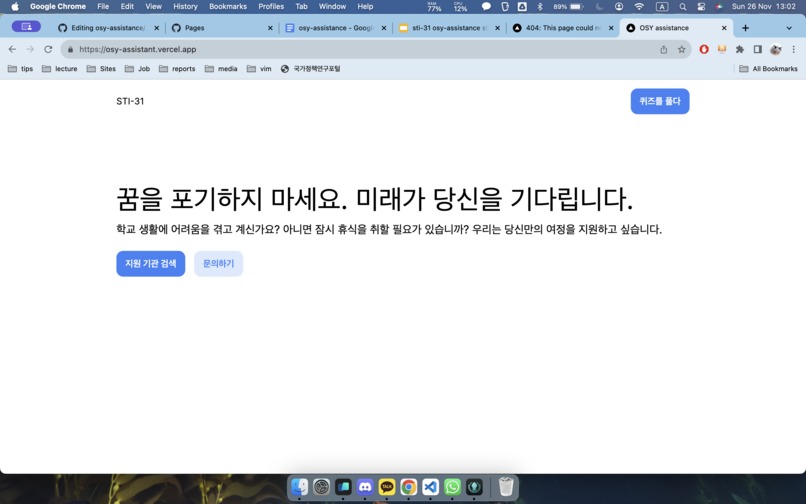Click the battery status in menu bar
806x504 pixels.
pyautogui.click(x=568, y=7)
